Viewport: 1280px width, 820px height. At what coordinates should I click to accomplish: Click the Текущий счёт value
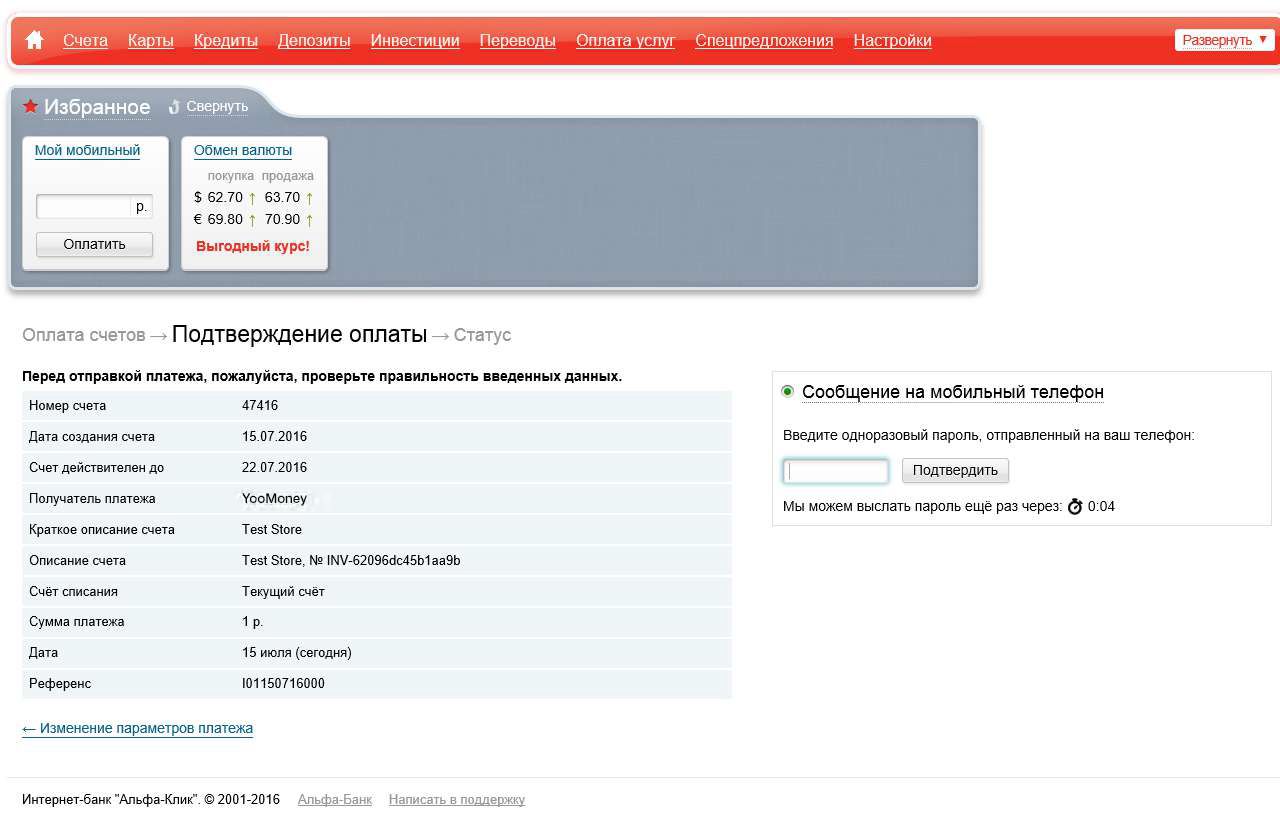(x=283, y=592)
